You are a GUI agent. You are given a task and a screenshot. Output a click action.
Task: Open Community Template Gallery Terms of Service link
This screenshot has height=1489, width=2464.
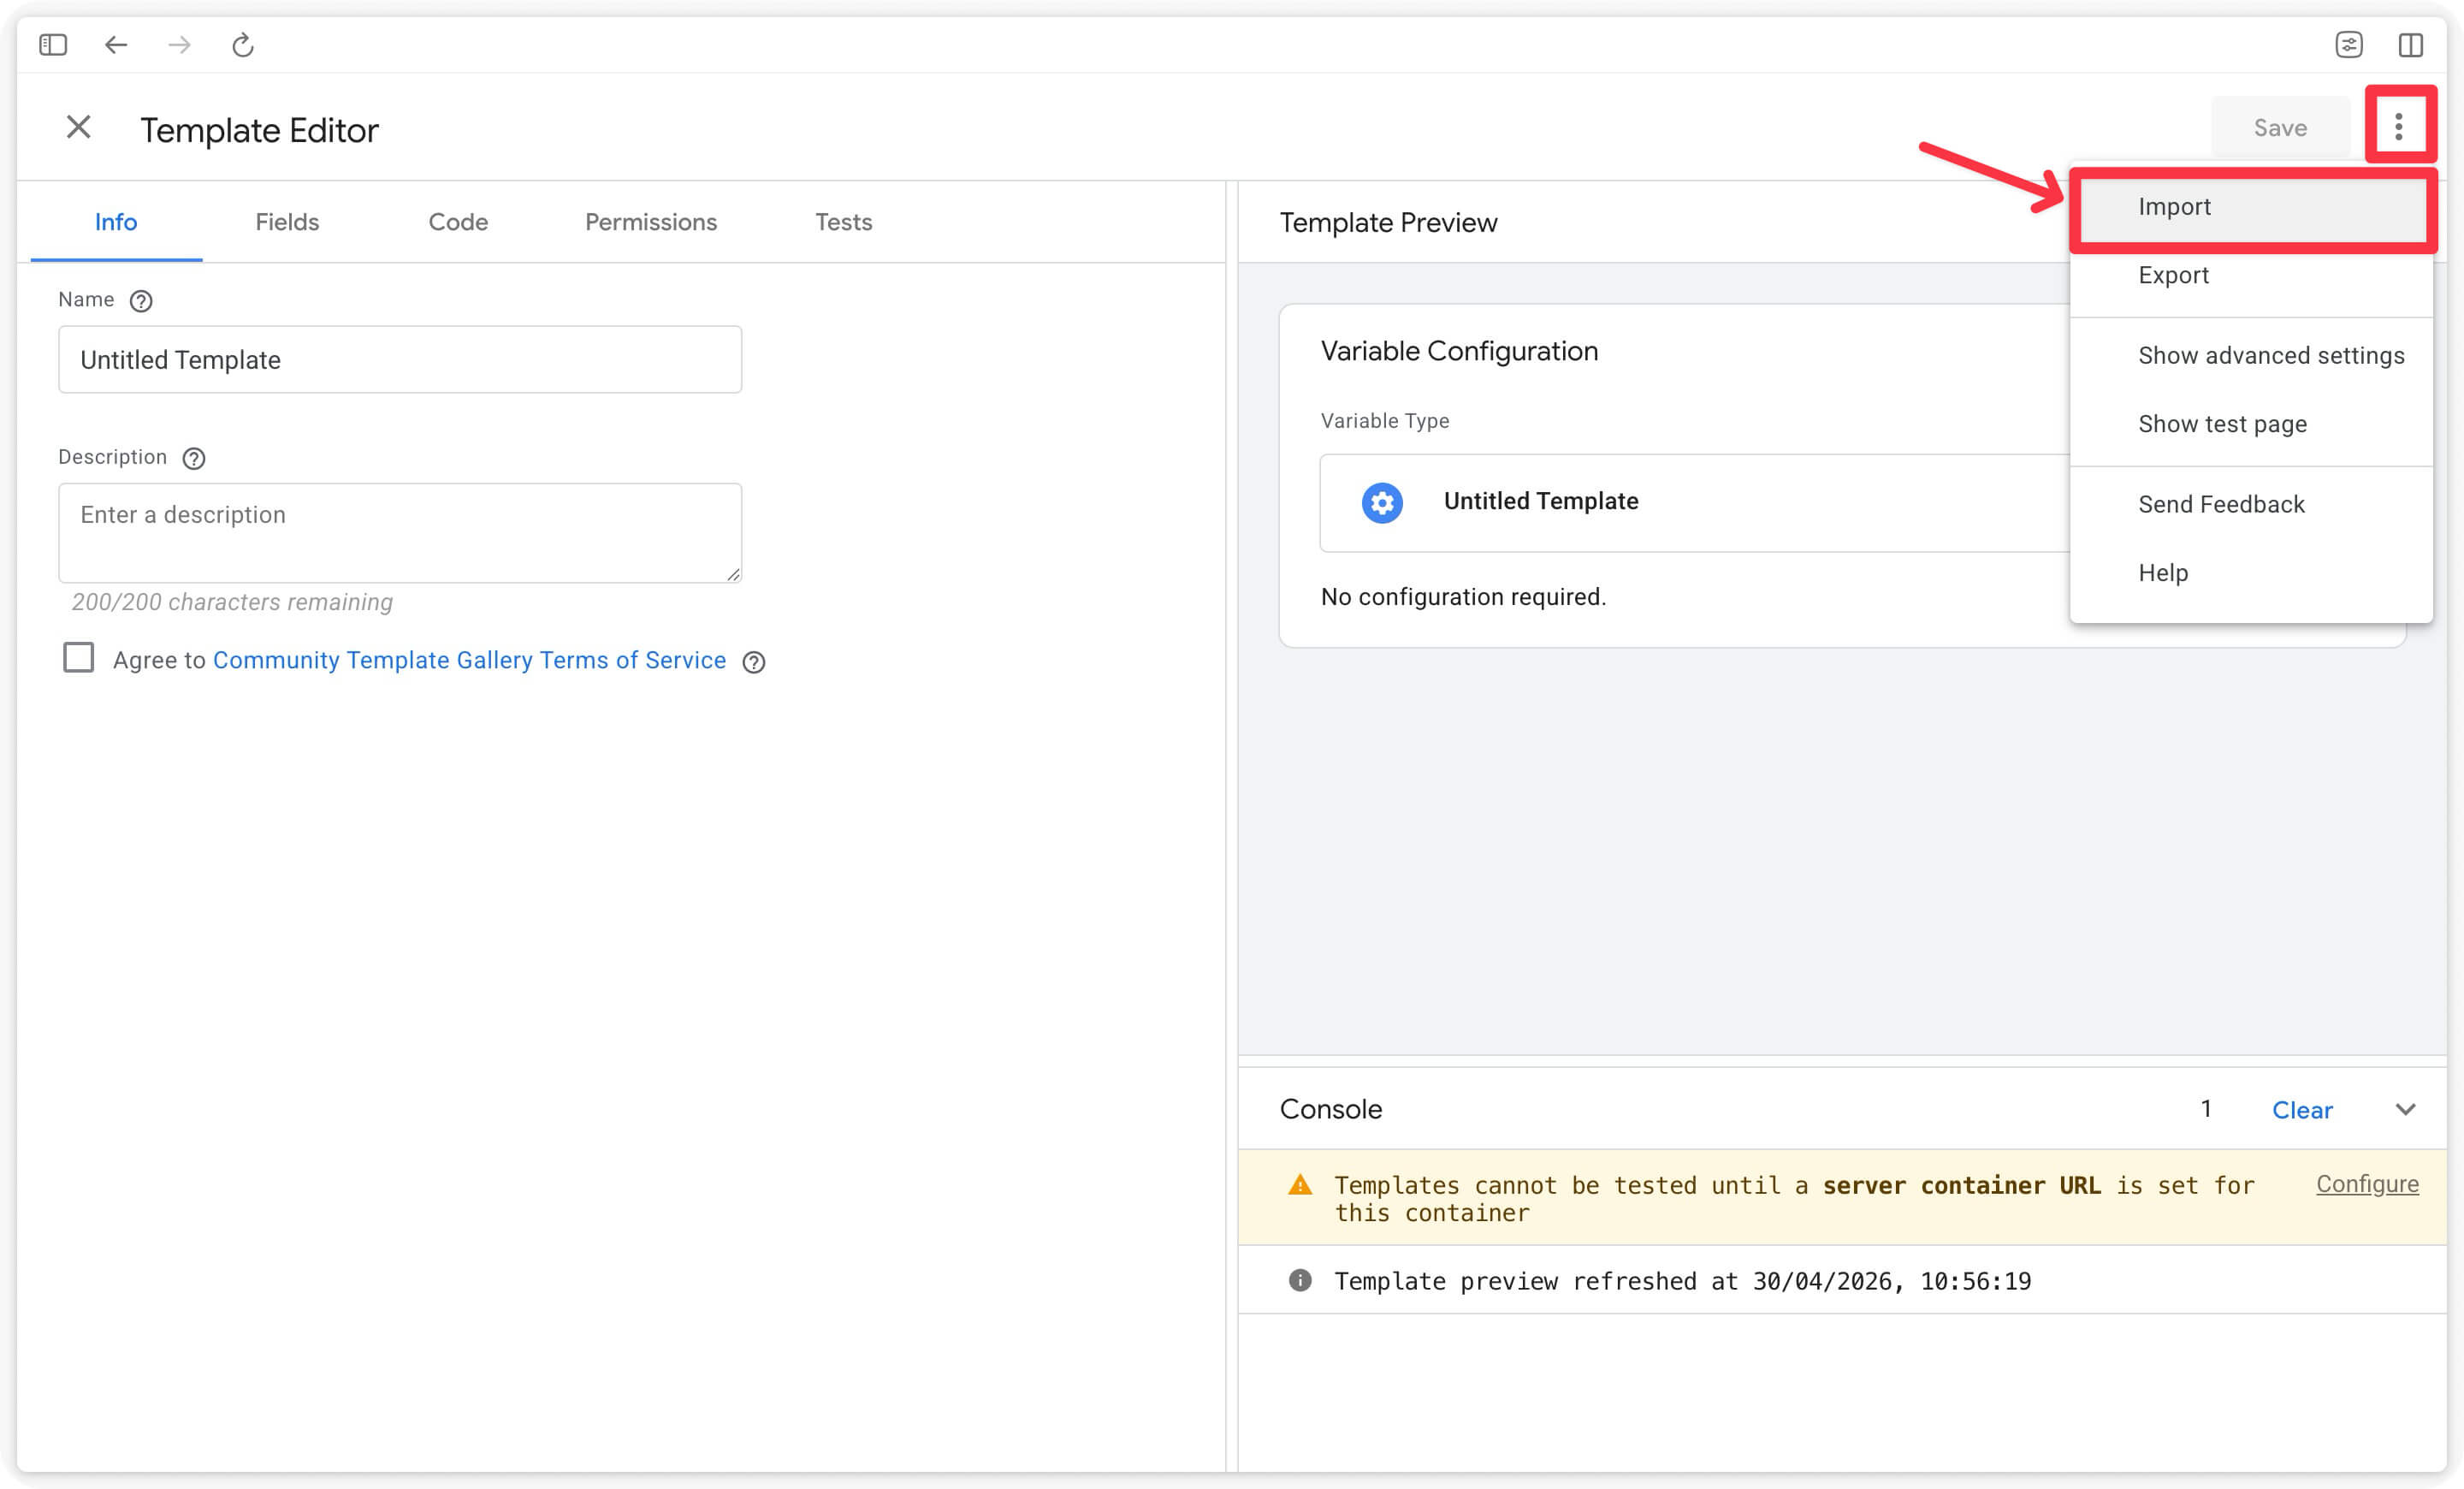(x=469, y=660)
